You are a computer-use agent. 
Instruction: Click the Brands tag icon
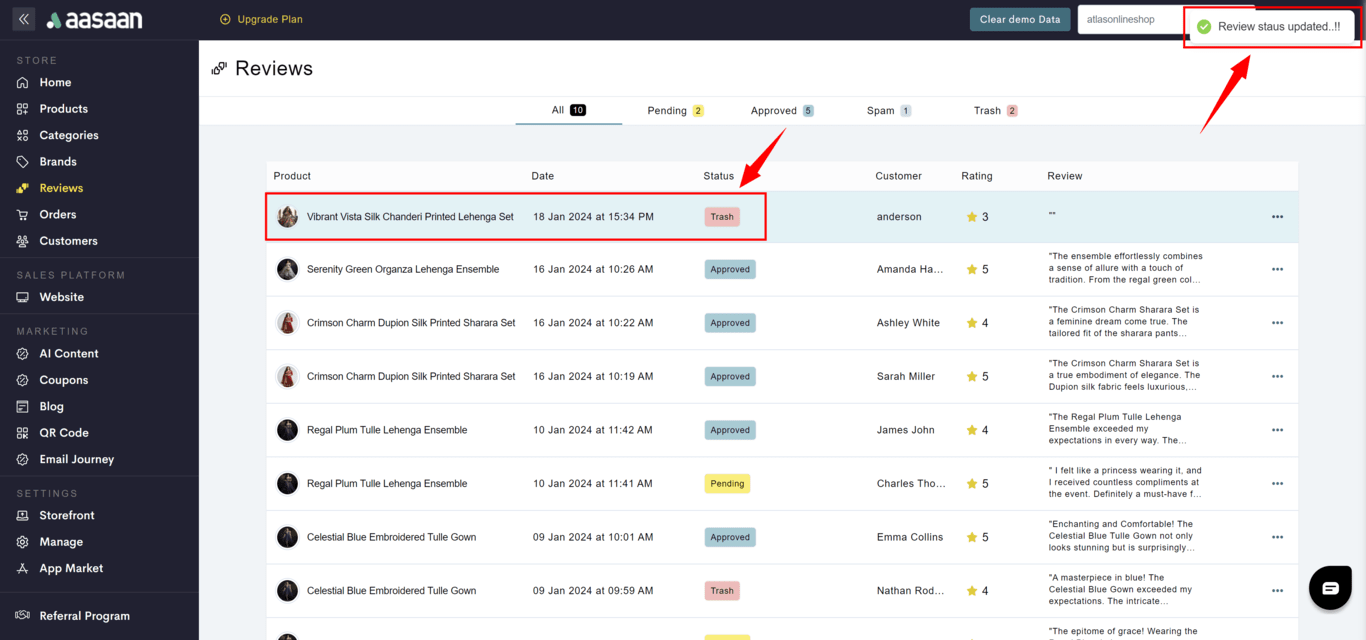(x=22, y=162)
